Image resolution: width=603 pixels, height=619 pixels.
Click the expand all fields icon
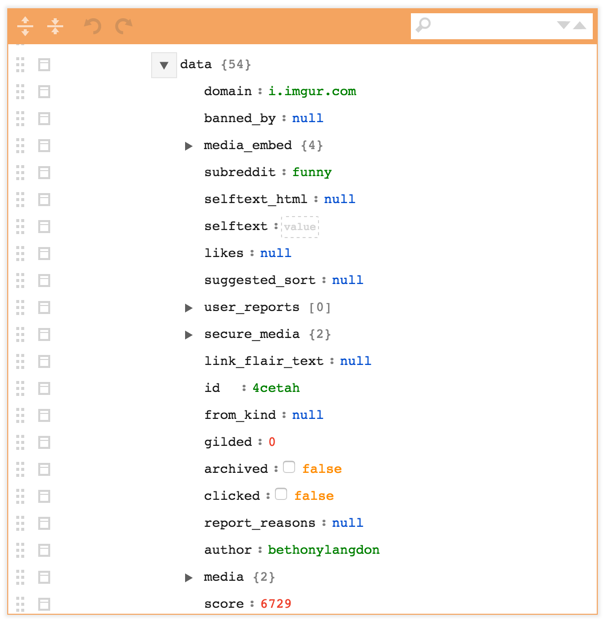[x=25, y=26]
